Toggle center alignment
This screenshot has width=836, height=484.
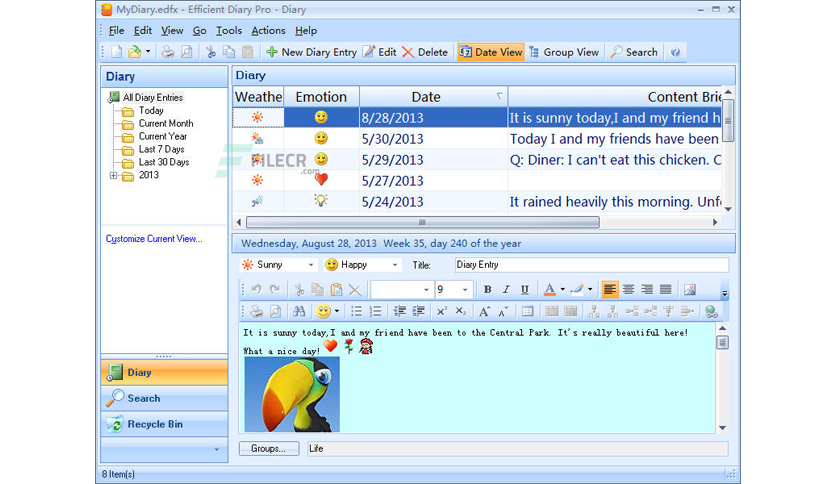click(628, 289)
